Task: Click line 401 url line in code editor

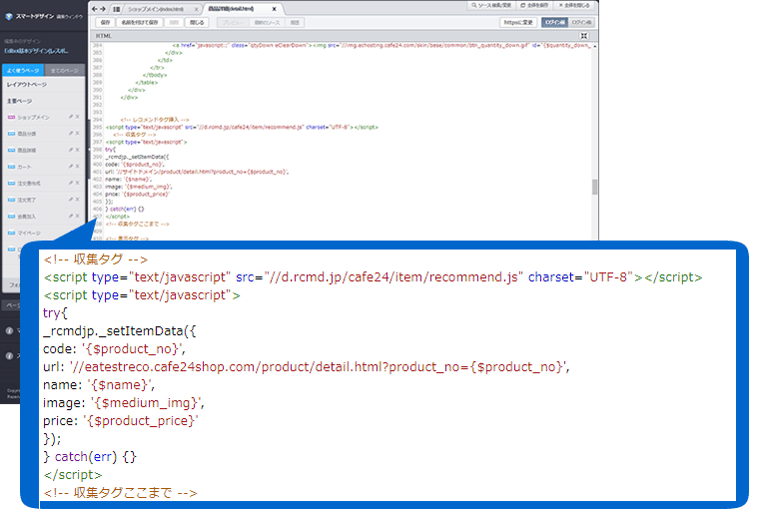Action: [197, 172]
